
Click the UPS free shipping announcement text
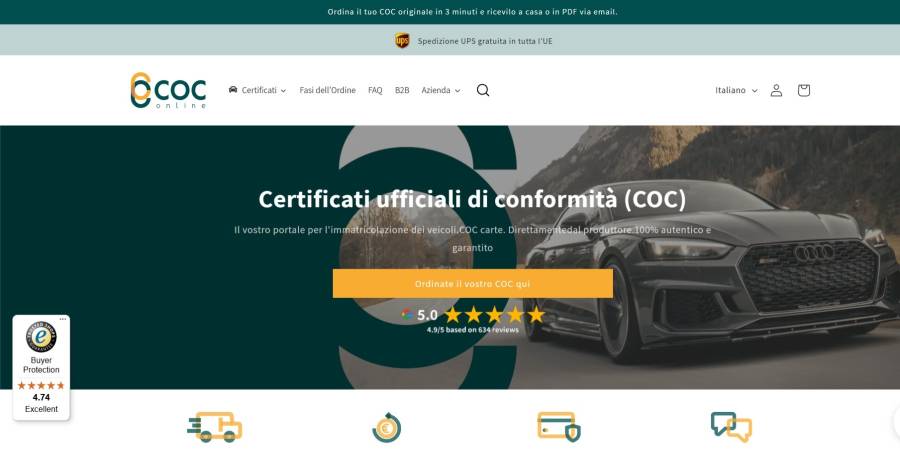(484, 41)
